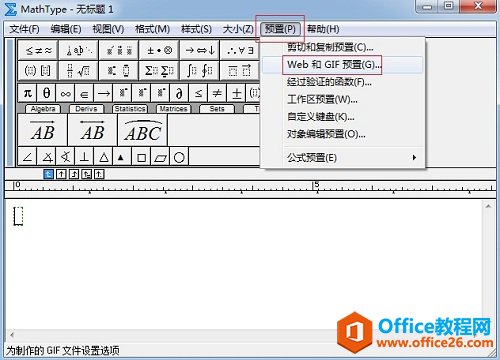Click the horizontal scrollbar left arrow

12,334
